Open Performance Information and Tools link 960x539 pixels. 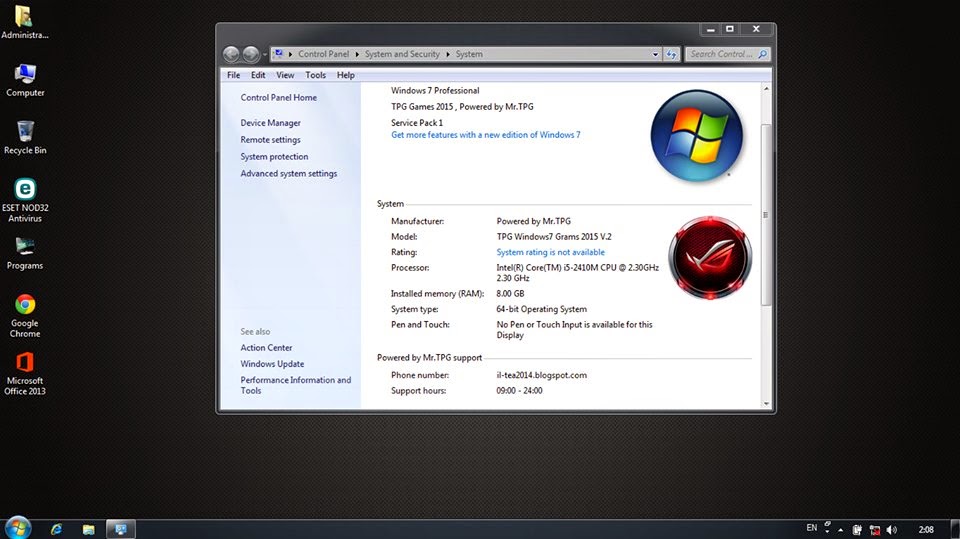[x=296, y=385]
